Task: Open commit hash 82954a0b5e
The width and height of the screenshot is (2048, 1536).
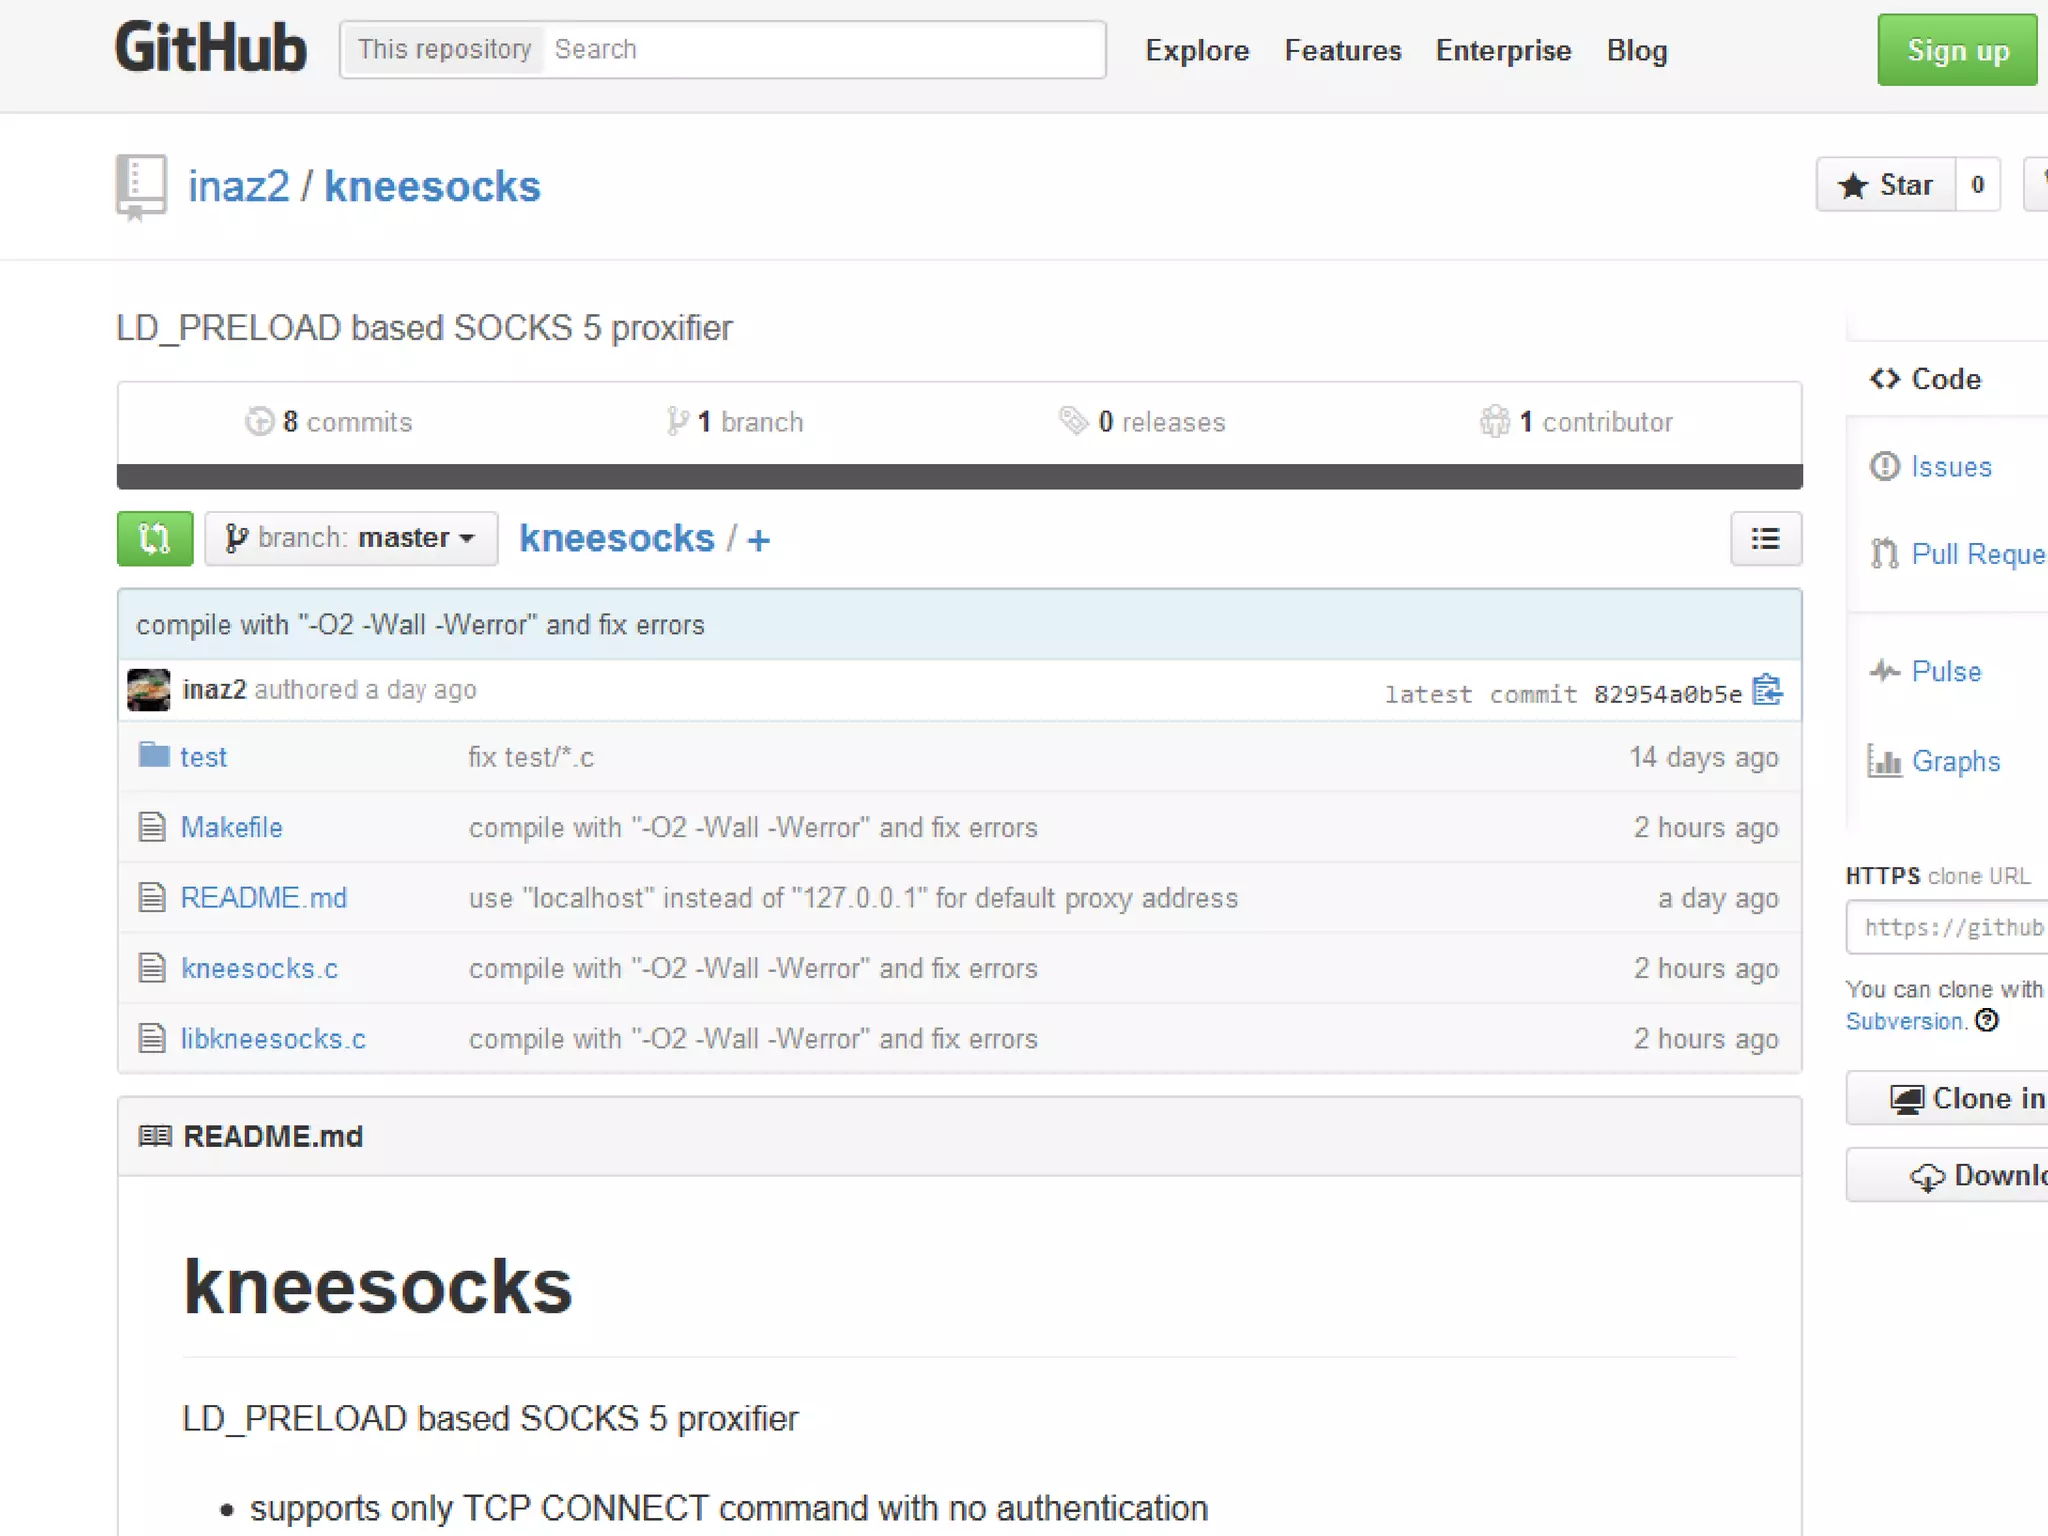Action: click(x=1667, y=694)
